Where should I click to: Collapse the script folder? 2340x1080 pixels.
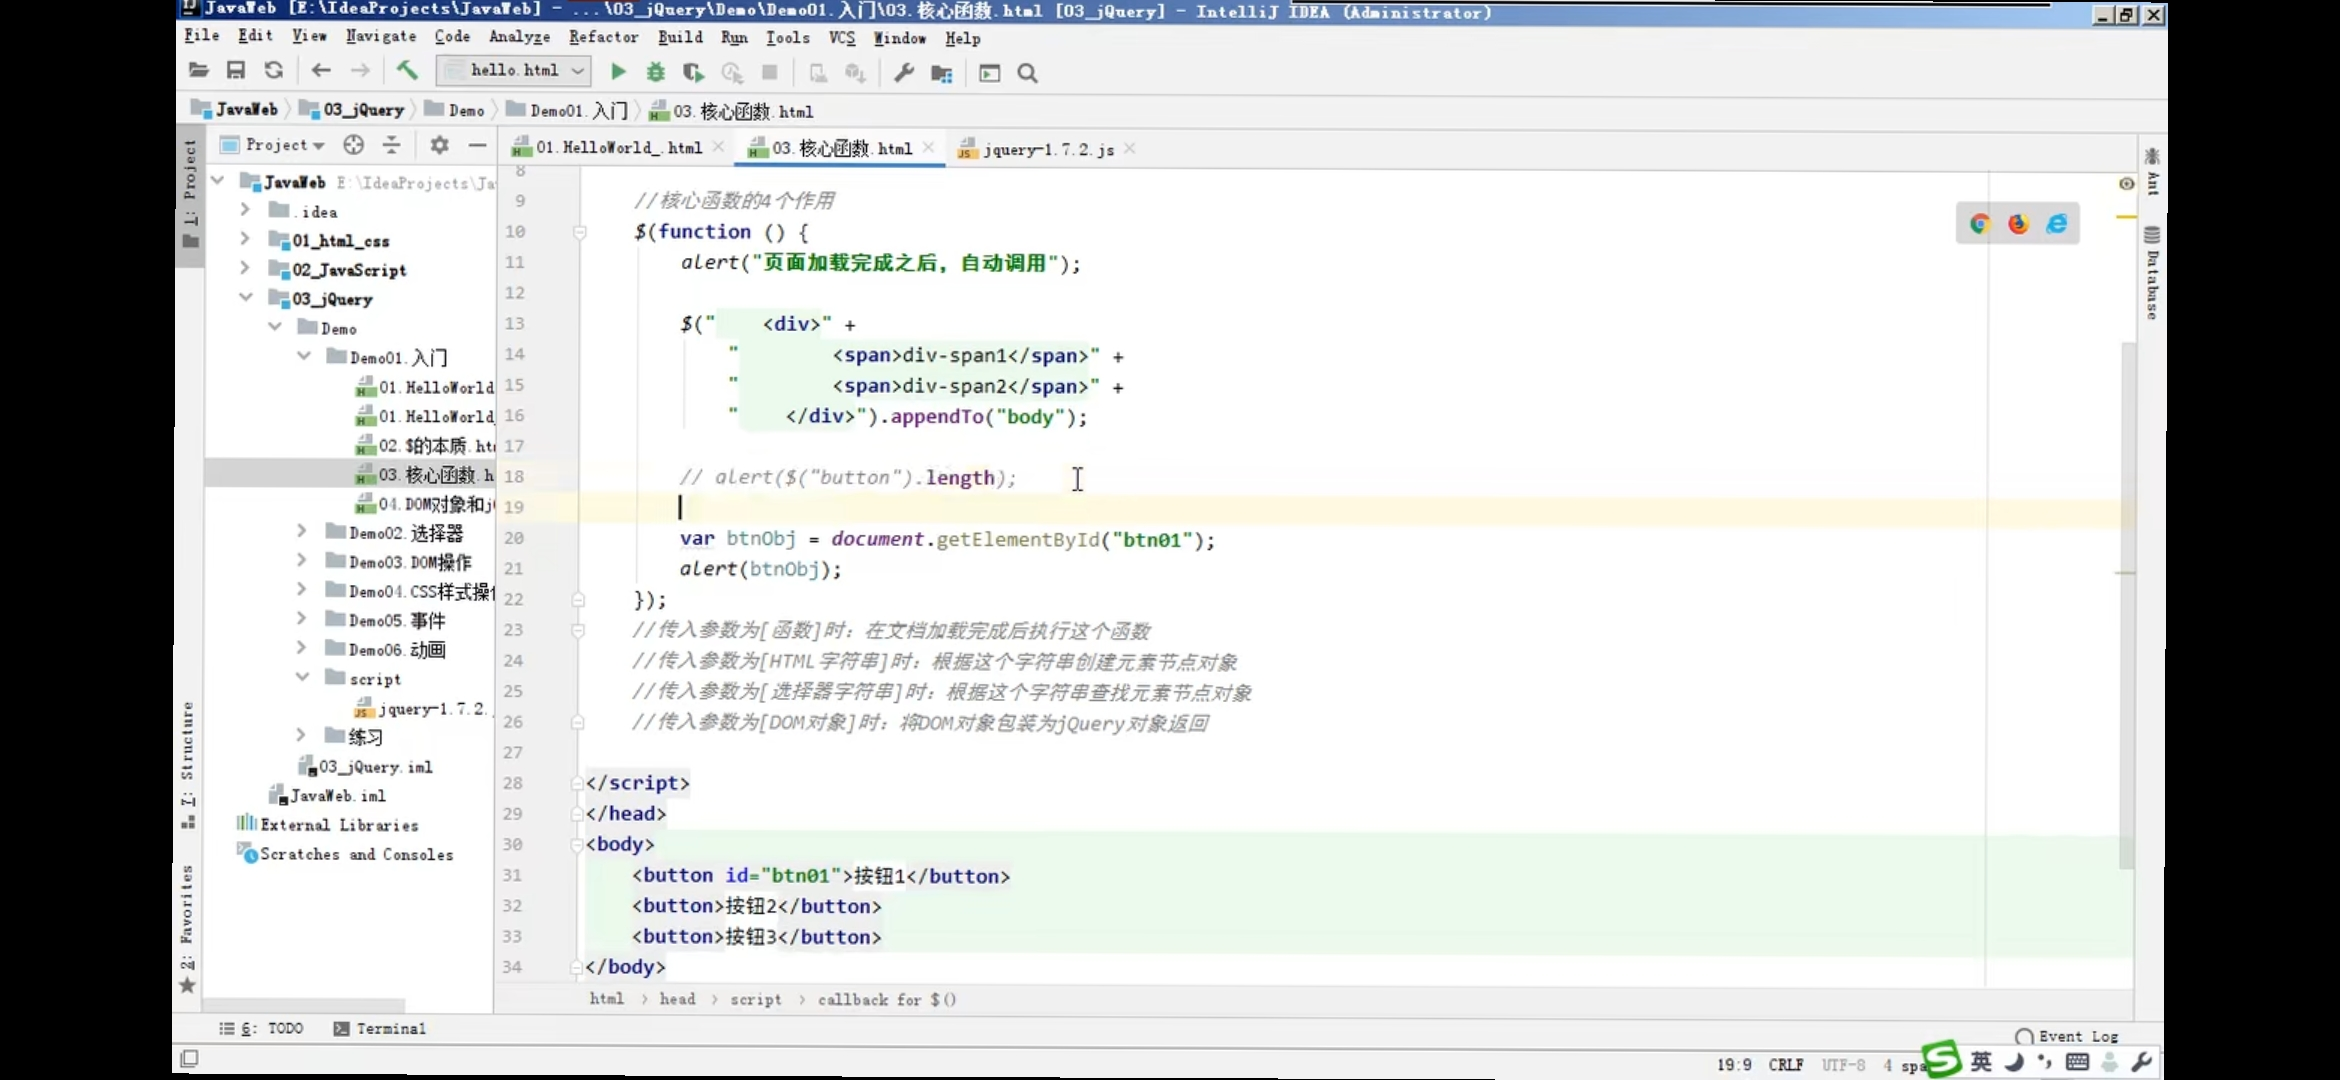(302, 677)
